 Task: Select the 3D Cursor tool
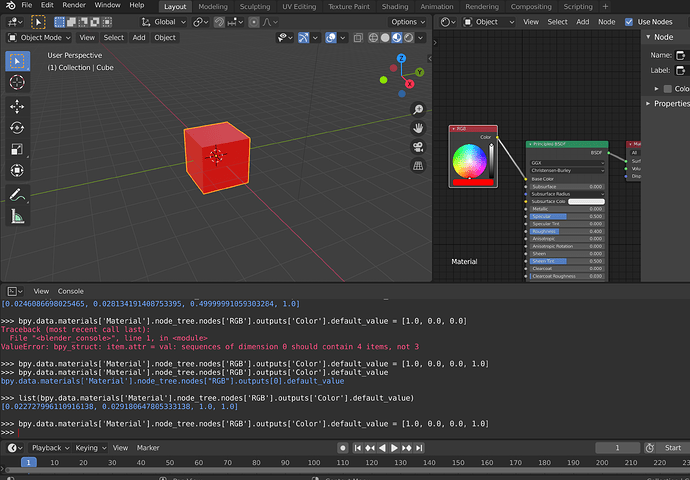click(17, 82)
